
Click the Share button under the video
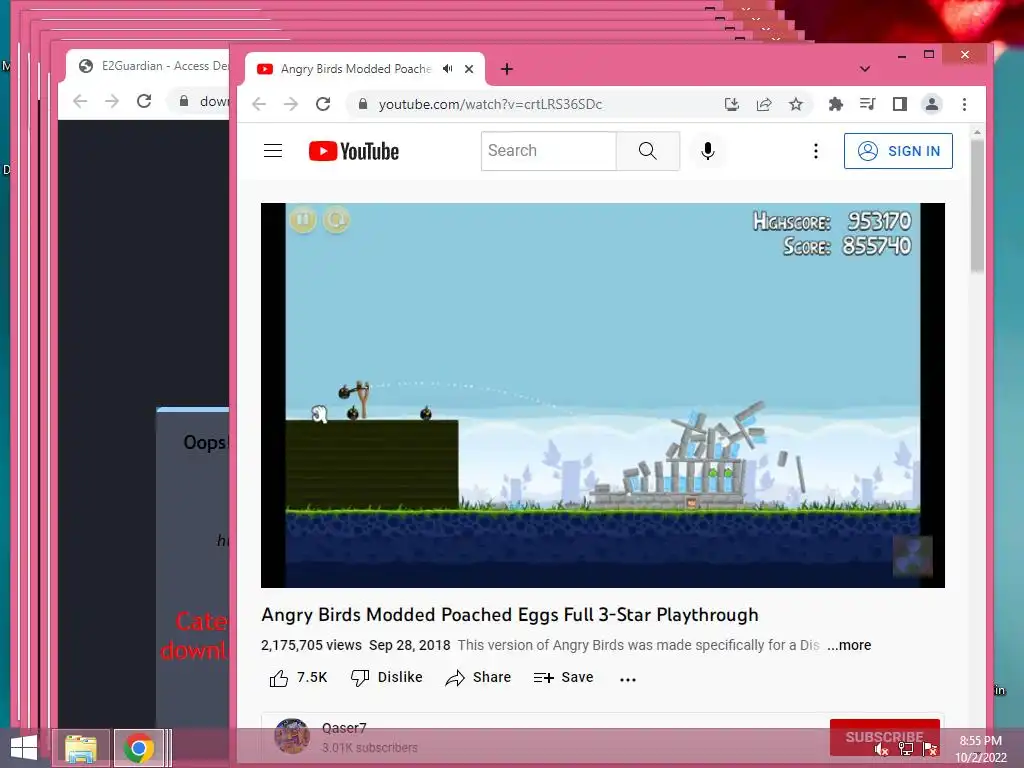coord(478,678)
